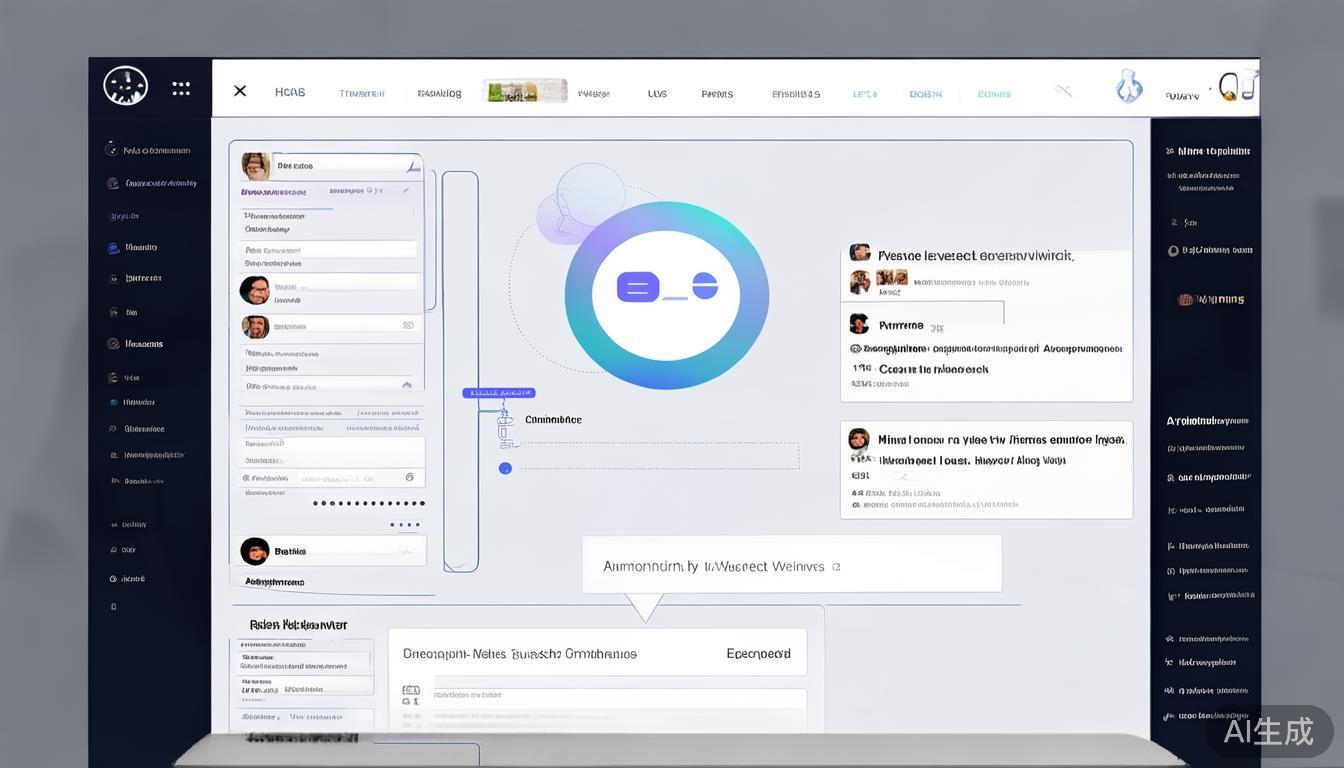
Task: Expand the Die cxloa header arrow
Action: click(x=411, y=165)
